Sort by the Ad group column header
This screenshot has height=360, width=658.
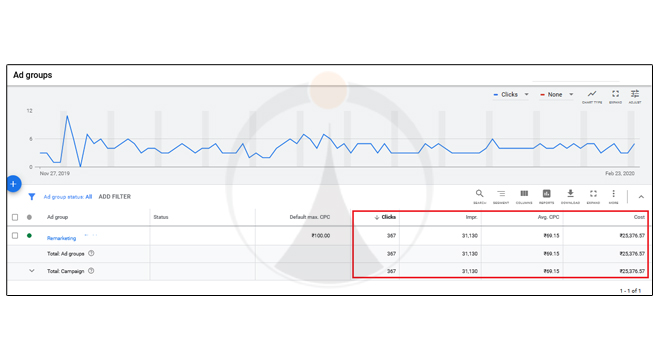coord(57,217)
